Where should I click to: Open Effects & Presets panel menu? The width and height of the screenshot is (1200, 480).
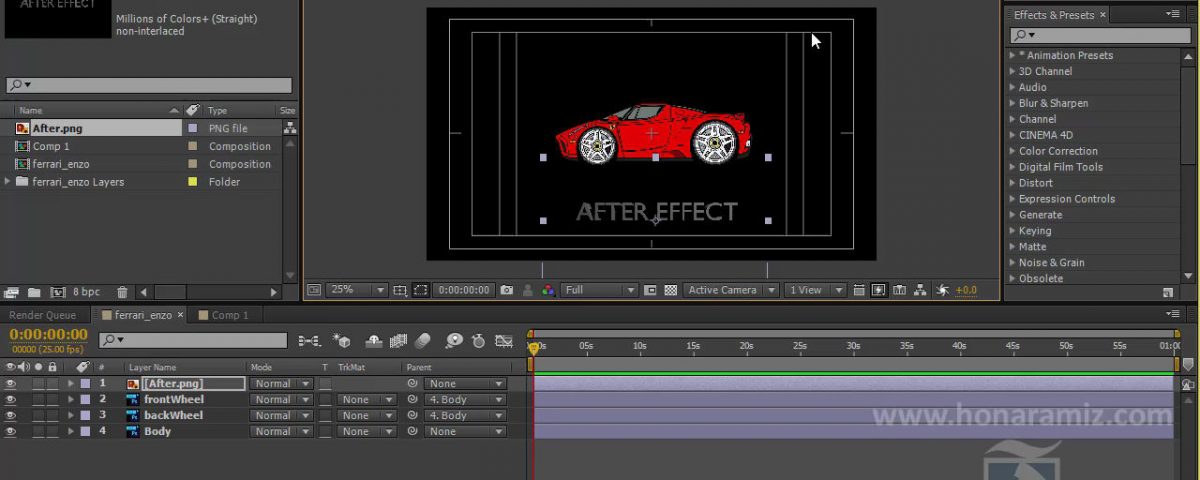1173,15
